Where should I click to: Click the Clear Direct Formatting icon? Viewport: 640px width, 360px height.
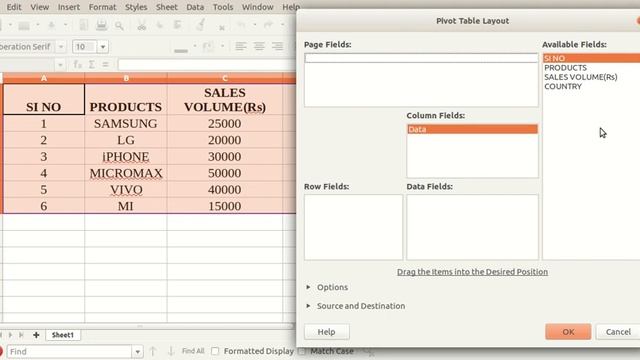pyautogui.click(x=221, y=27)
